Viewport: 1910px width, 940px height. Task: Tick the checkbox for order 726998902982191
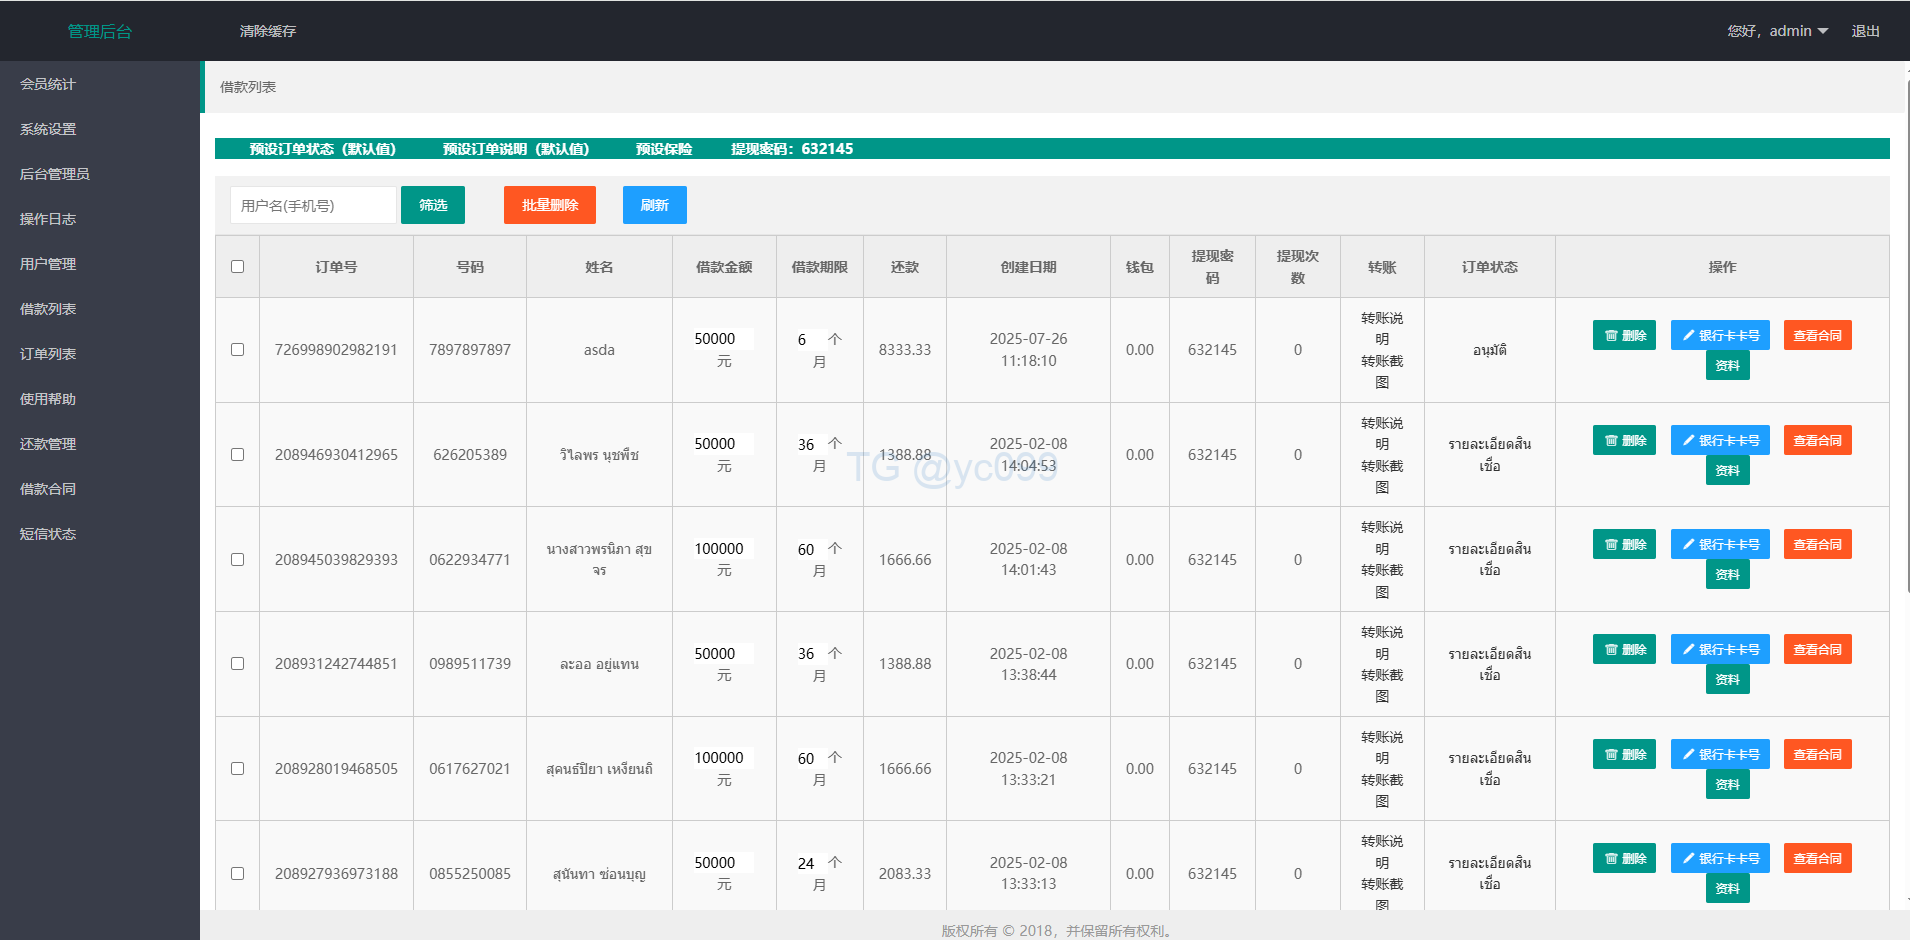[x=237, y=350]
